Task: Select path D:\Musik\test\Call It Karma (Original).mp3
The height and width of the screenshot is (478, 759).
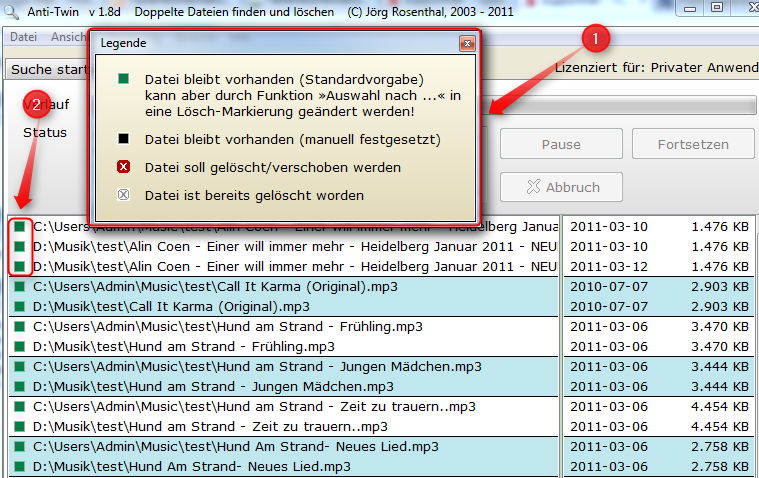Action: [171, 307]
